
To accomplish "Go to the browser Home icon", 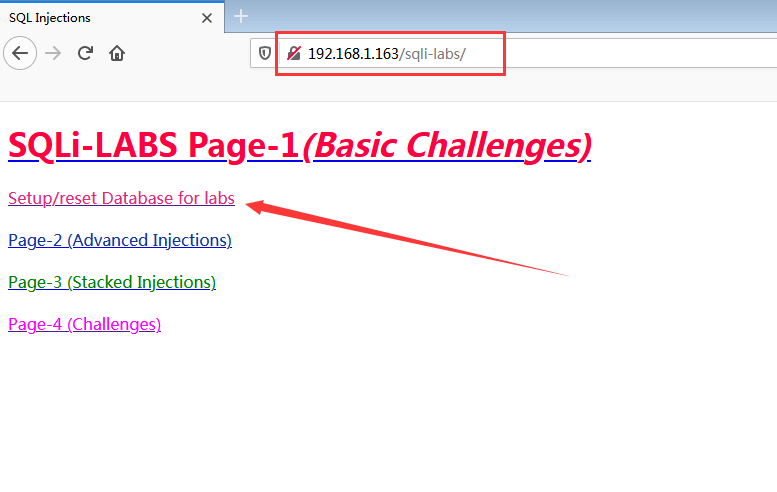I will pyautogui.click(x=117, y=53).
